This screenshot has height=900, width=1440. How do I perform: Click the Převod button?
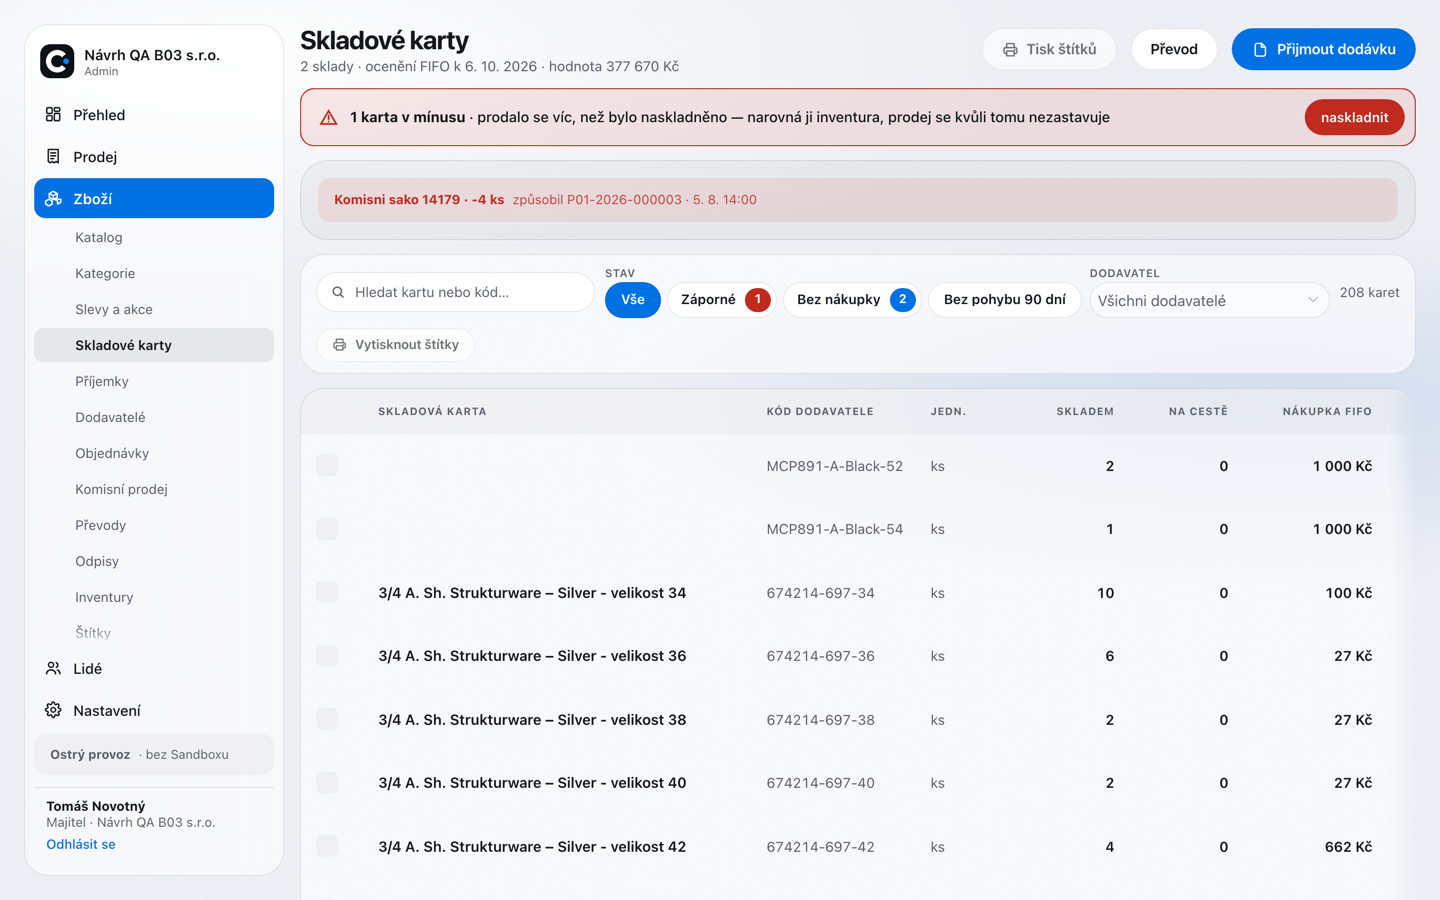coord(1174,49)
